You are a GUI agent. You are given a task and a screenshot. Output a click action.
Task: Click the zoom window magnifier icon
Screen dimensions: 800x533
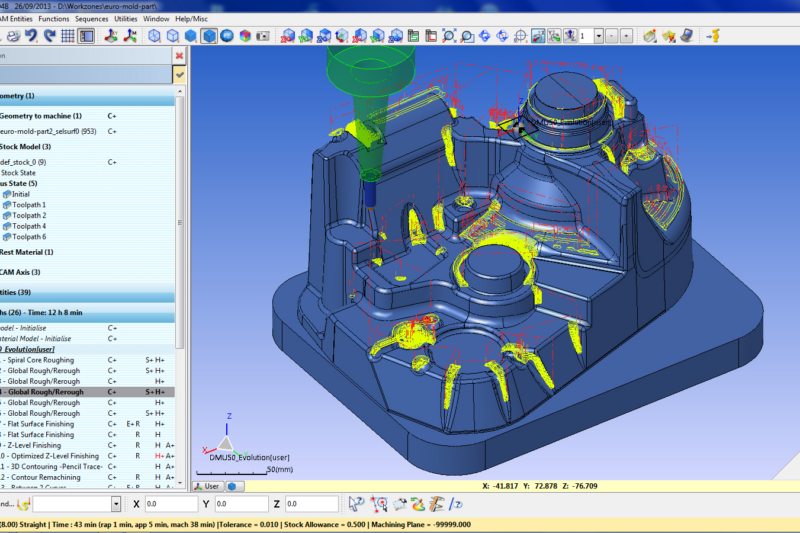(466, 36)
